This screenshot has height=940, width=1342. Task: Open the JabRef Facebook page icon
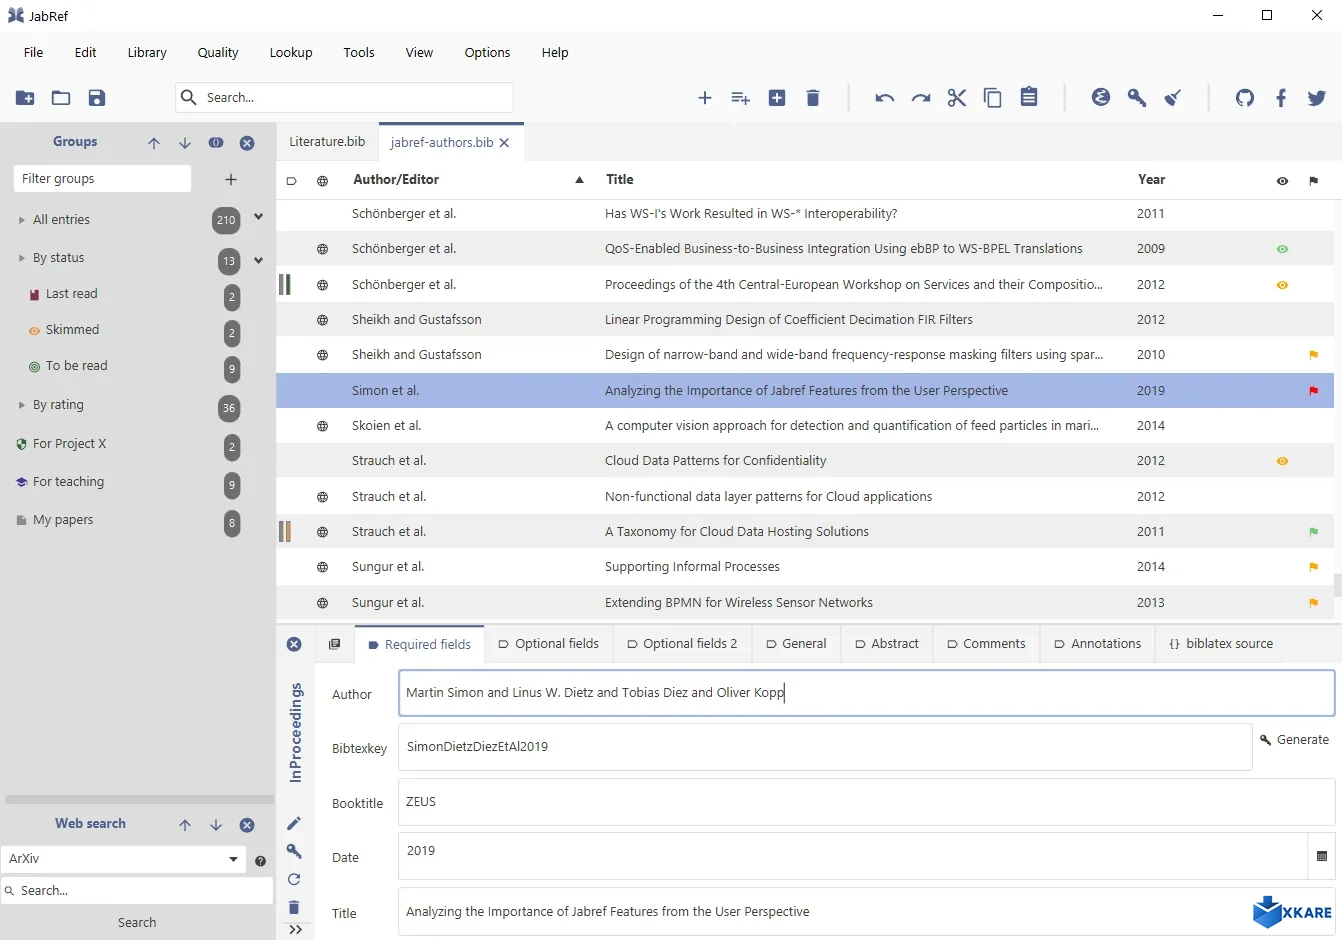pyautogui.click(x=1281, y=97)
